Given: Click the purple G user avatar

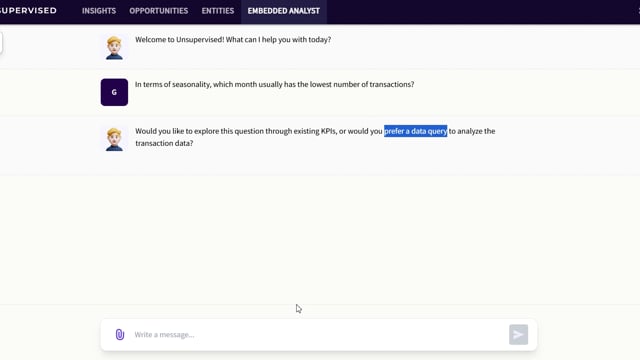Looking at the screenshot, I should (x=114, y=92).
